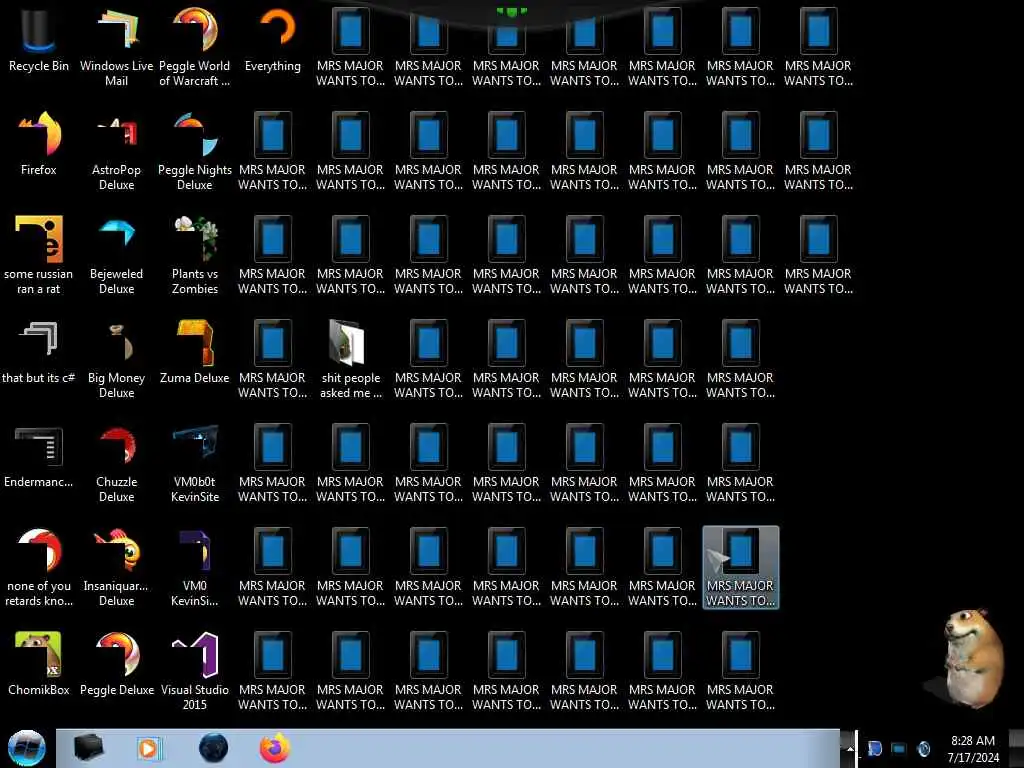The width and height of the screenshot is (1024, 768).
Task: Open Action Center flag tray icon
Action: 874,748
